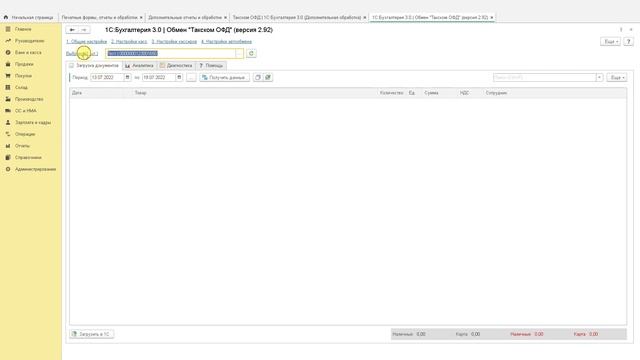Select the Загрузка документов tab

pos(94,66)
